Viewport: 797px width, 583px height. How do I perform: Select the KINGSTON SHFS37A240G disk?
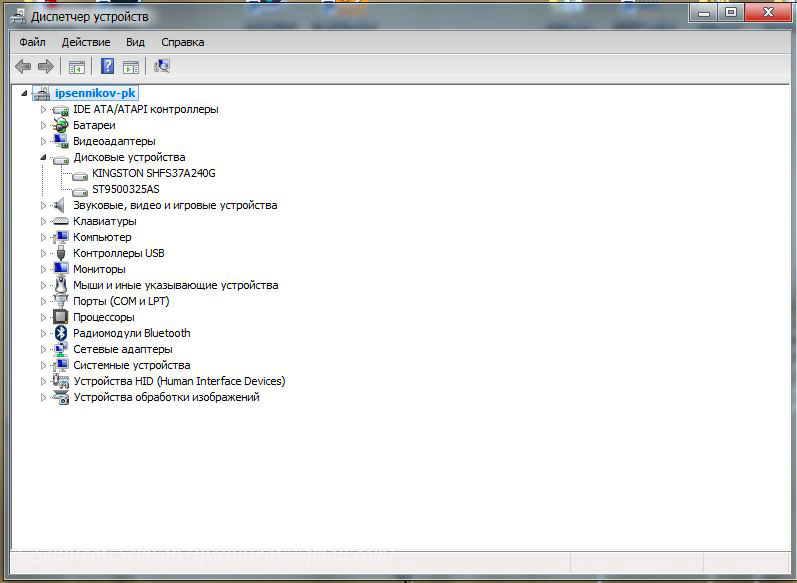[x=153, y=173]
